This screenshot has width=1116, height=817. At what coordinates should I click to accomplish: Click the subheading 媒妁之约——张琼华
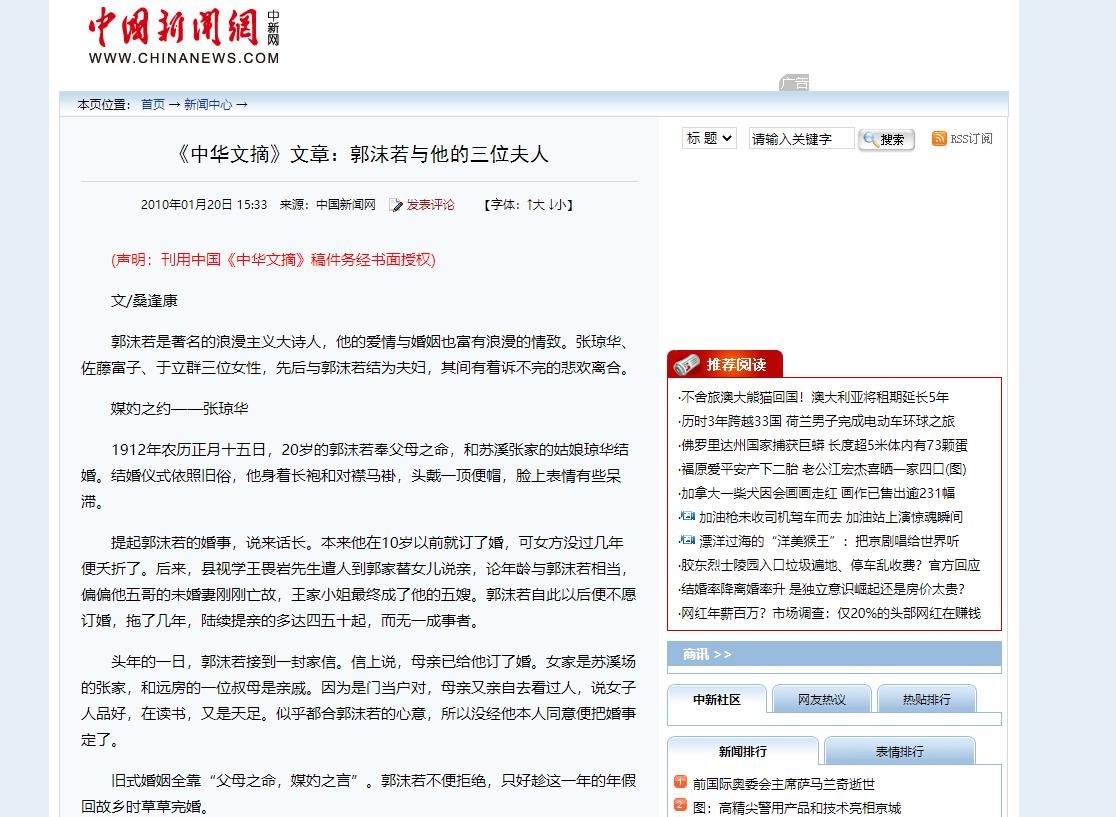click(179, 408)
